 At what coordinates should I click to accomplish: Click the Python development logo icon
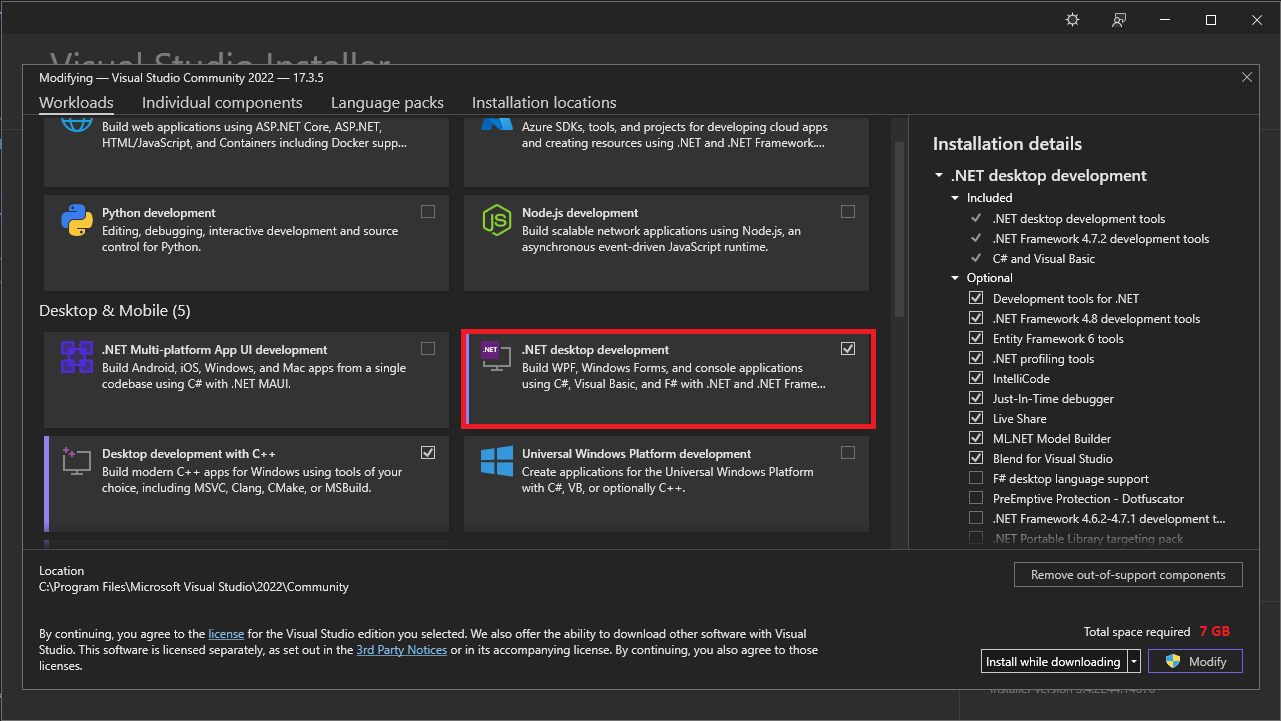(77, 220)
